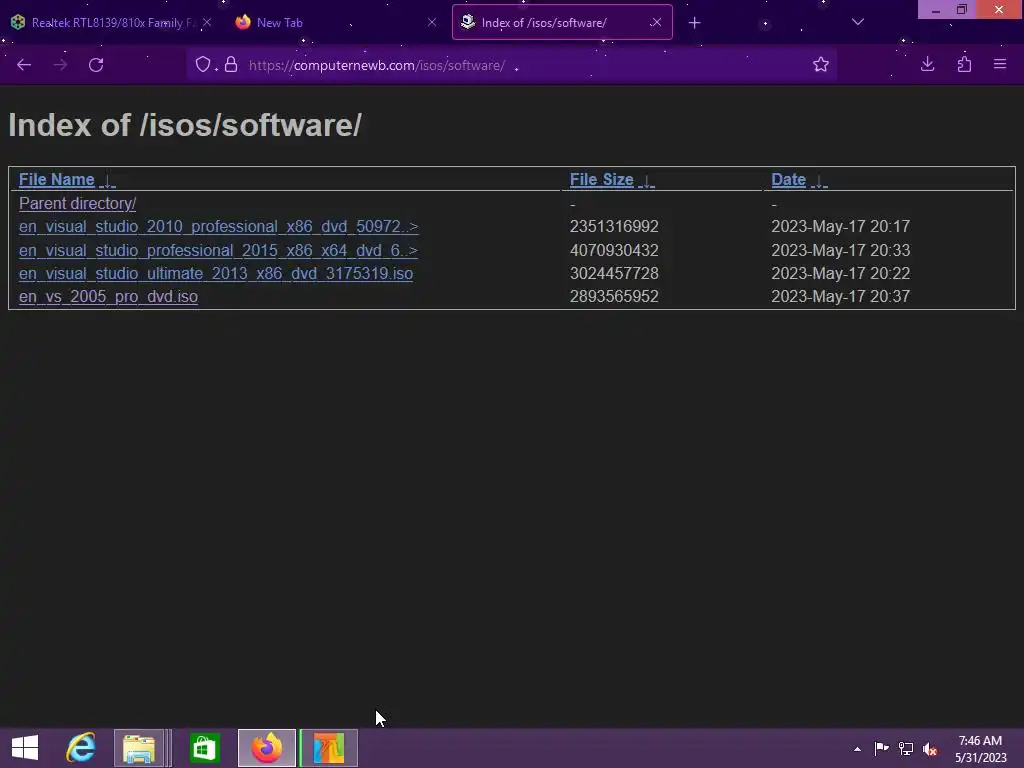
Task: Download en_visual_studio_professional_2015 iso
Action: coord(218,250)
